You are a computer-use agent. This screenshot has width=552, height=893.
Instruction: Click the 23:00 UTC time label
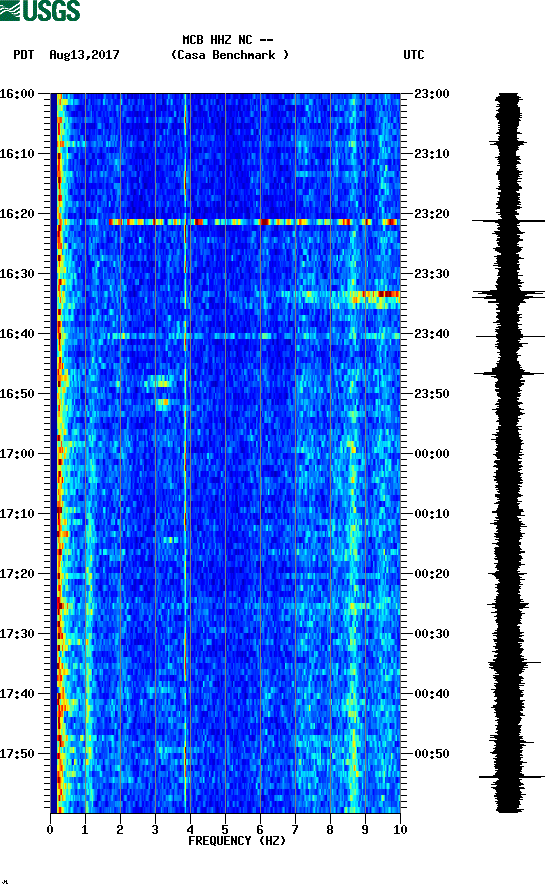(x=432, y=93)
